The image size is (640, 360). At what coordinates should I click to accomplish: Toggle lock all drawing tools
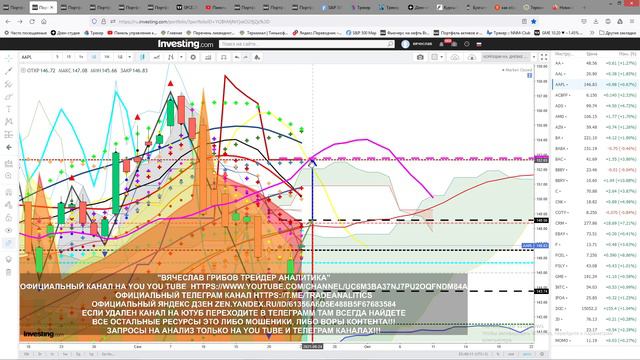click(x=9, y=218)
